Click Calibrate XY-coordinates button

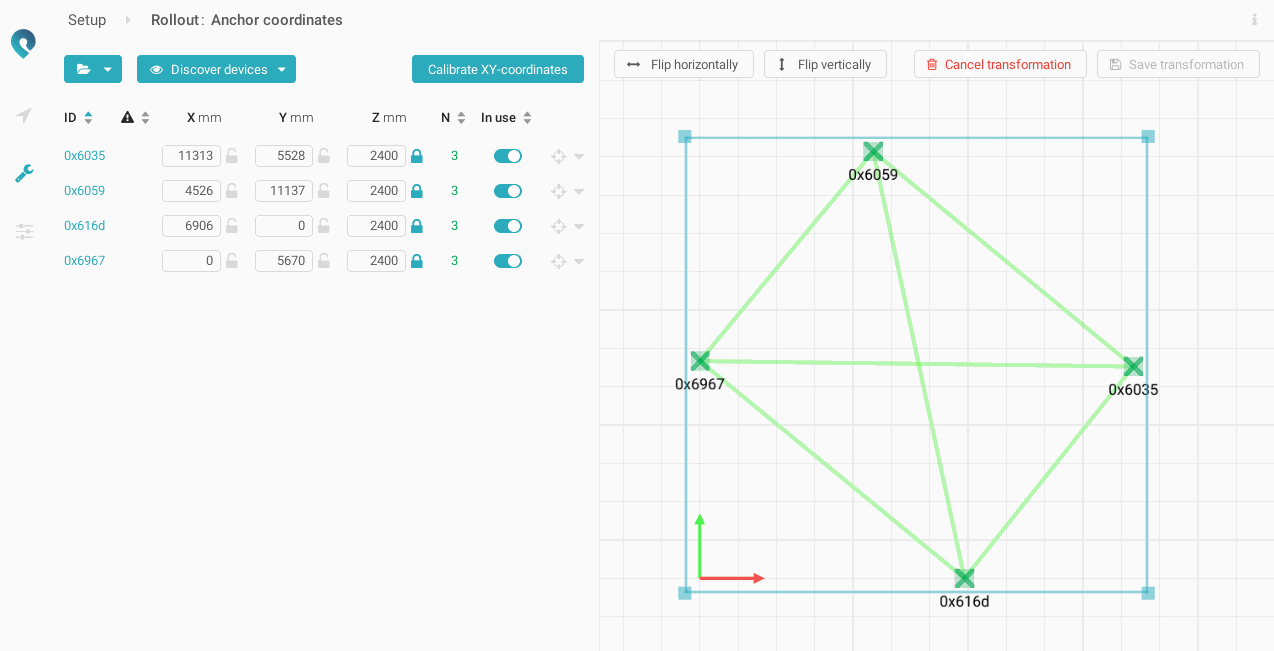point(497,69)
